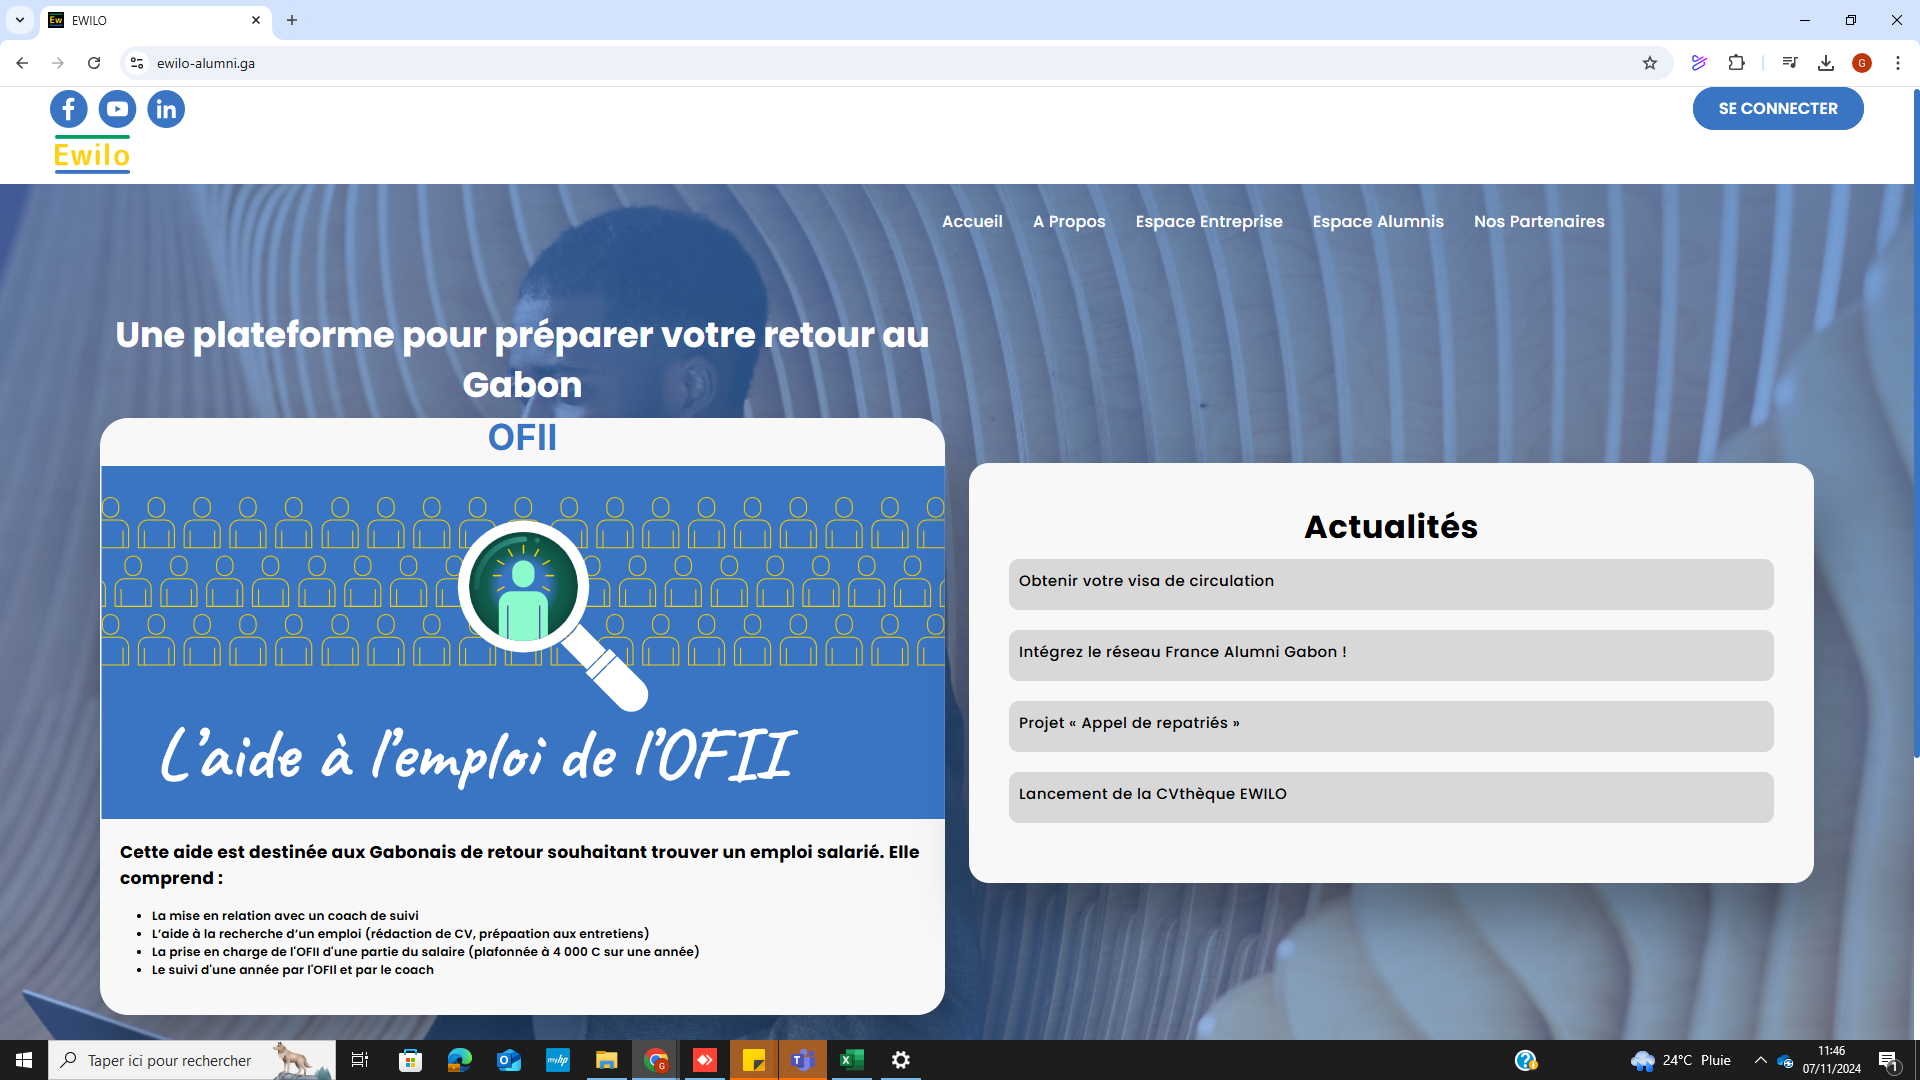Open Nos Partenaires menu item
This screenshot has height=1080, width=1920.
pos(1538,221)
